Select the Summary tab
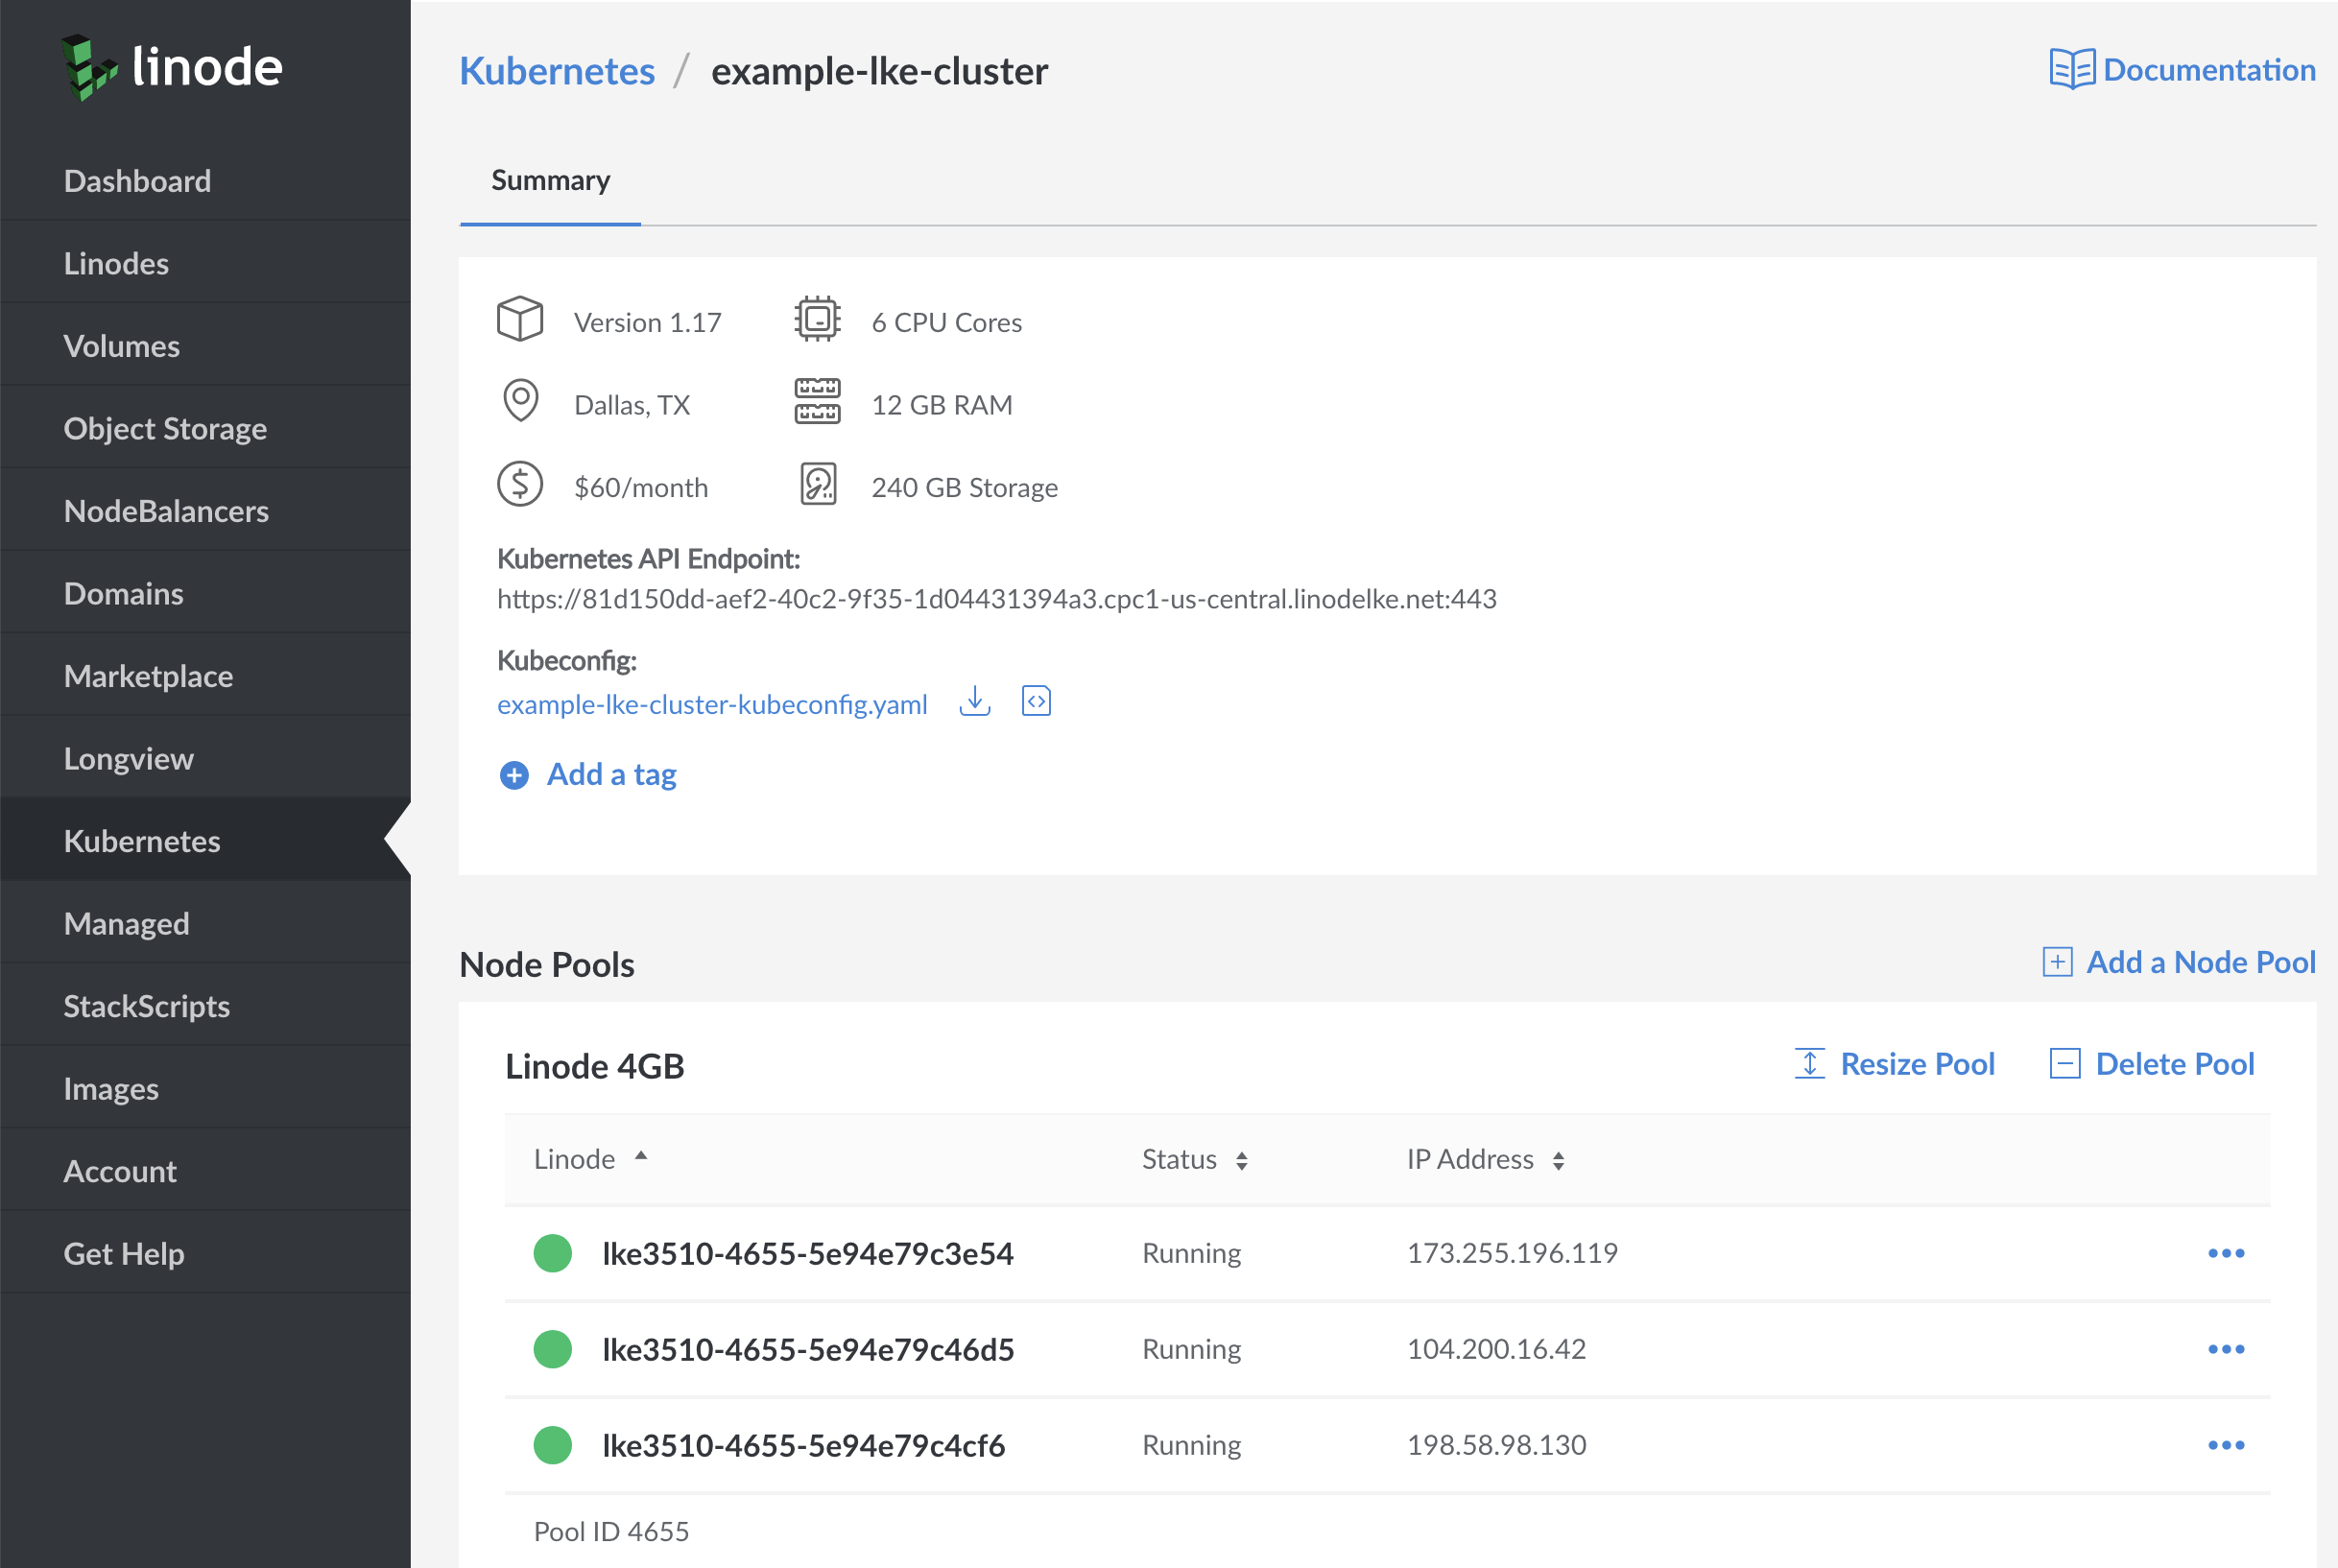Viewport: 2338px width, 1568px height. click(x=550, y=181)
